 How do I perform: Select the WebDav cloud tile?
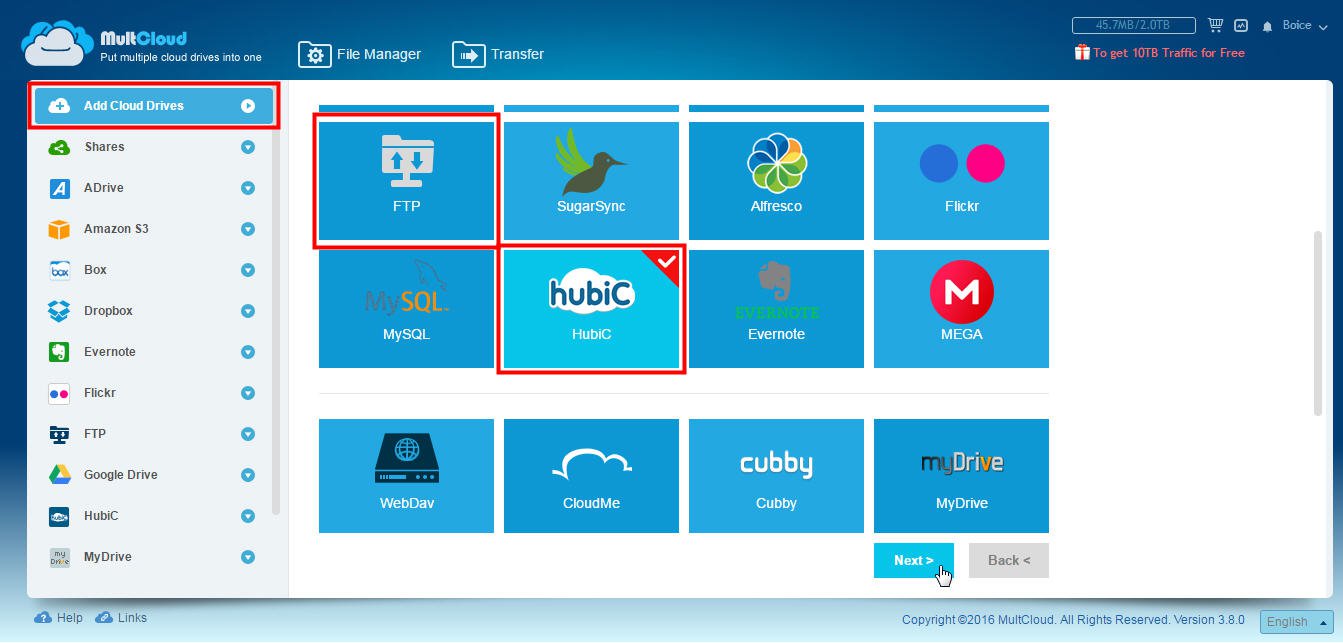pyautogui.click(x=406, y=476)
